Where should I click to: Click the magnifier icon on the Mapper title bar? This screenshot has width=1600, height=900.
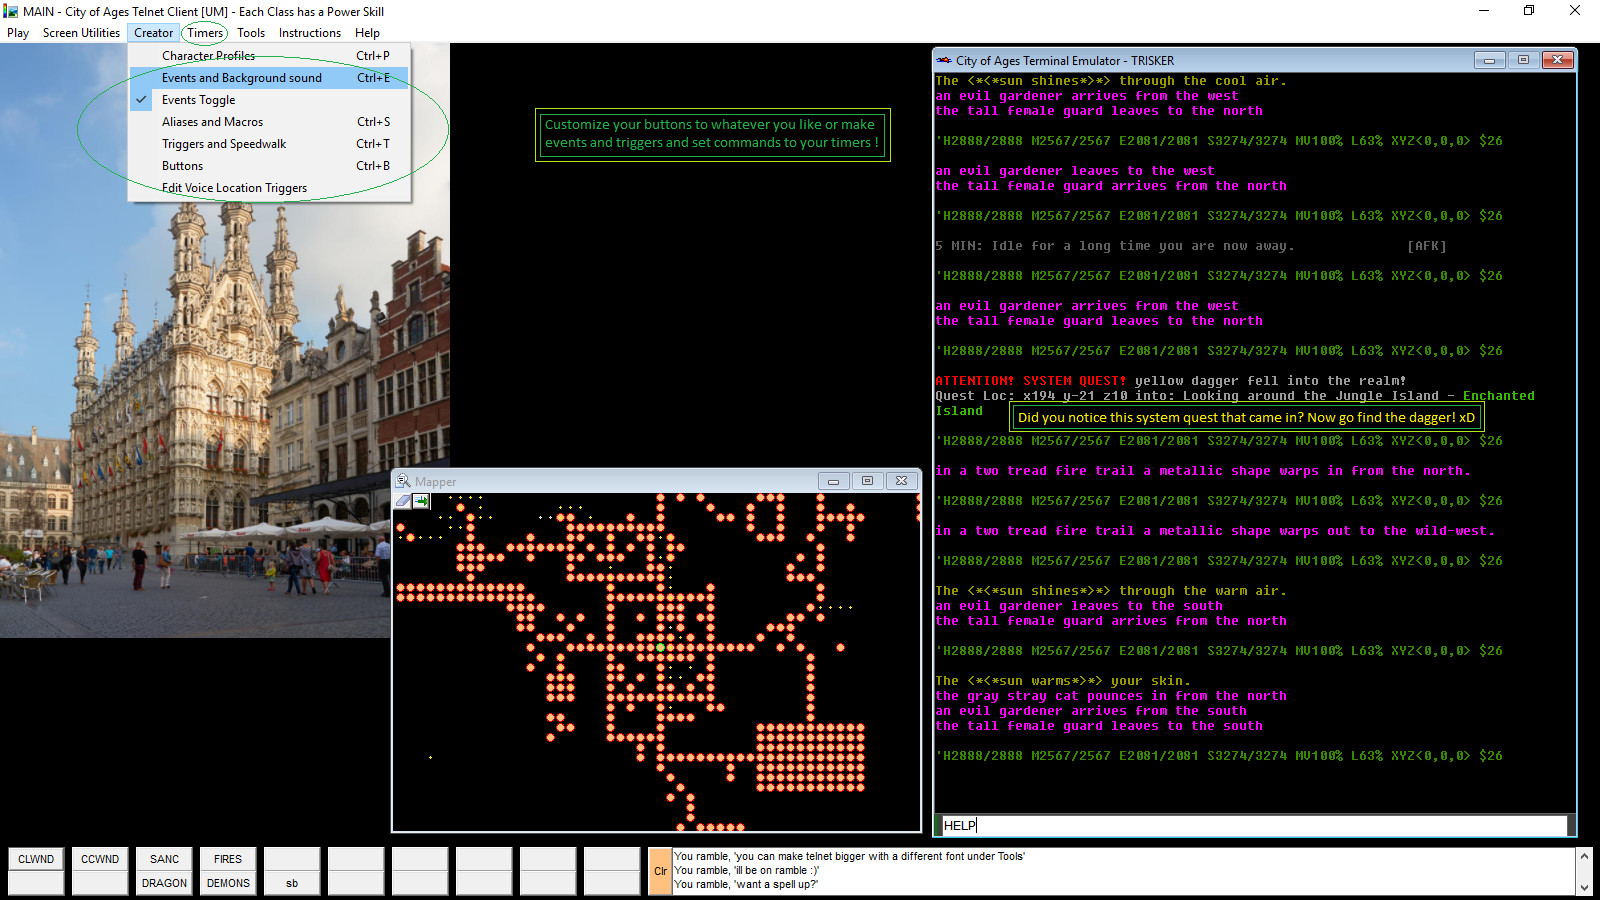pos(402,481)
